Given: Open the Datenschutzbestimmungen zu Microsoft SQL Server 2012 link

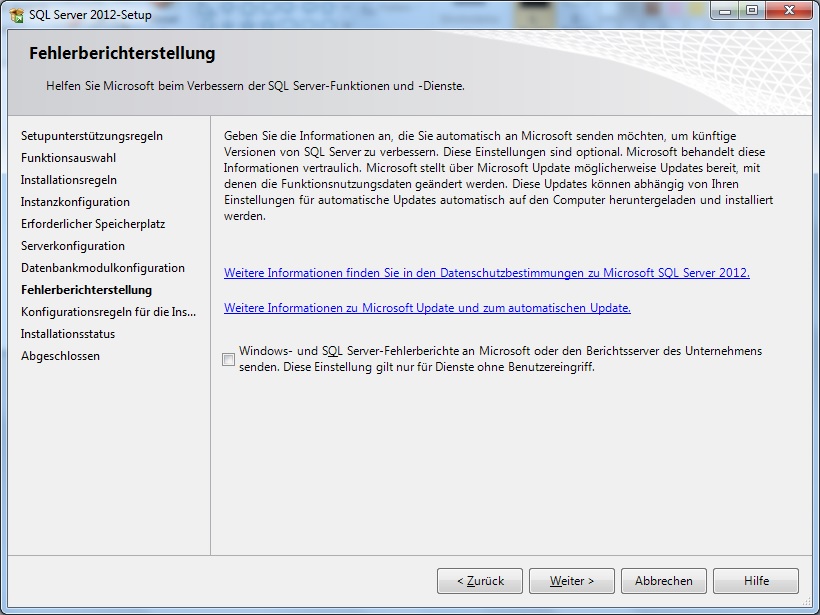Looking at the screenshot, I should (x=486, y=272).
